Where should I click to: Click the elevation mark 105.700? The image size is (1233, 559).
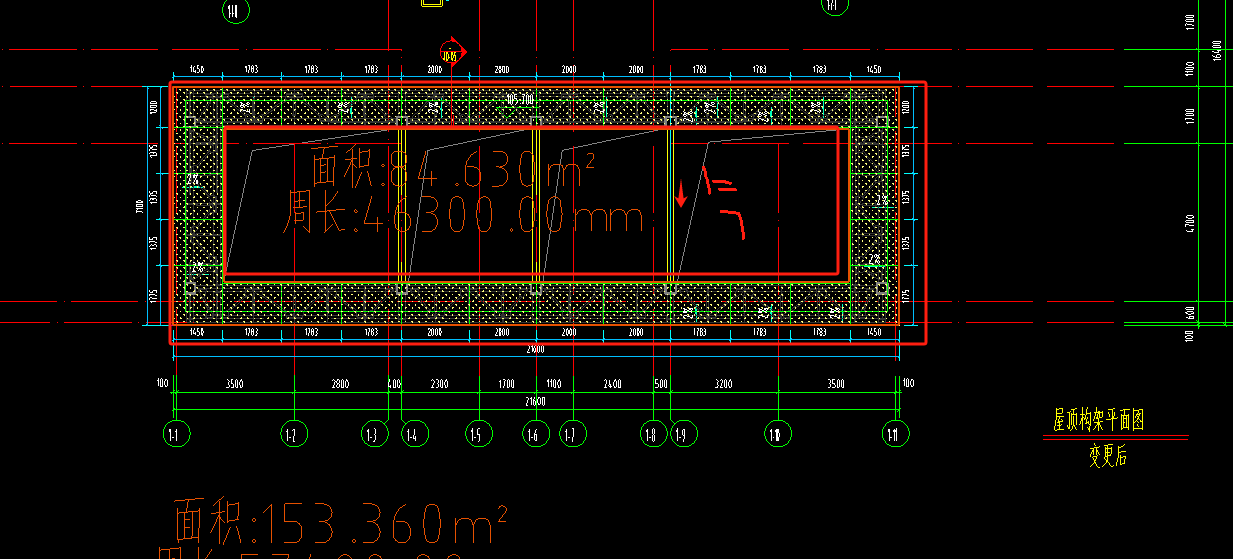(520, 99)
